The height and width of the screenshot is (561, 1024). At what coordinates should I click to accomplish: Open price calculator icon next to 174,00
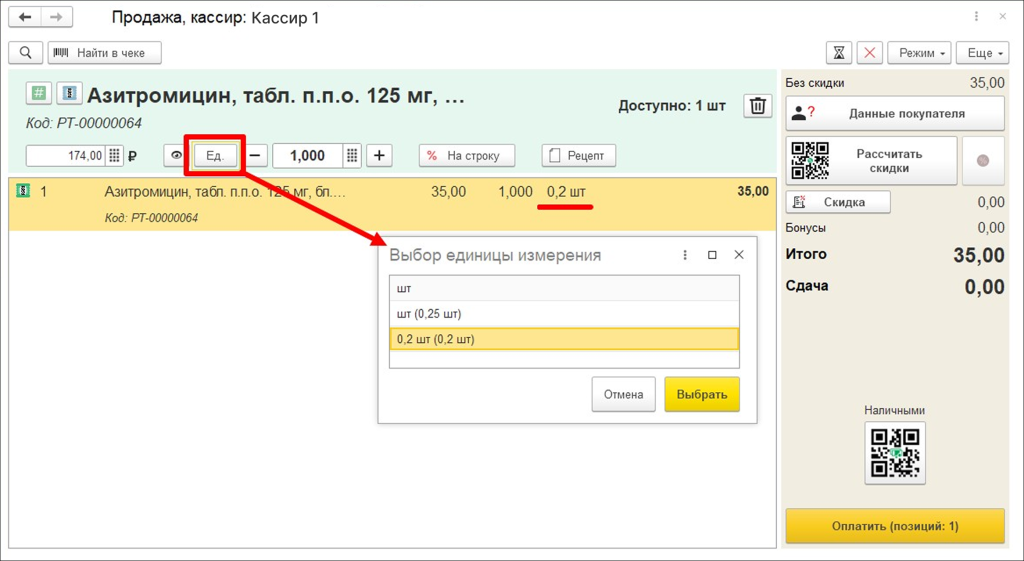116,156
